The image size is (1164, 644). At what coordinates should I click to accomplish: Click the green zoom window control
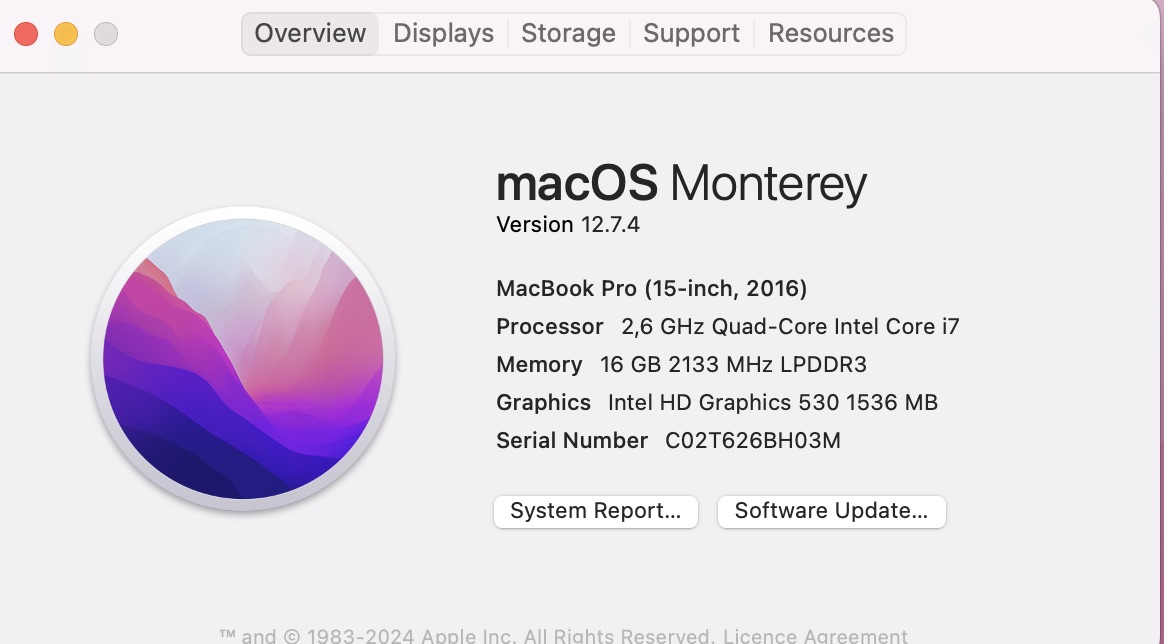pyautogui.click(x=106, y=33)
